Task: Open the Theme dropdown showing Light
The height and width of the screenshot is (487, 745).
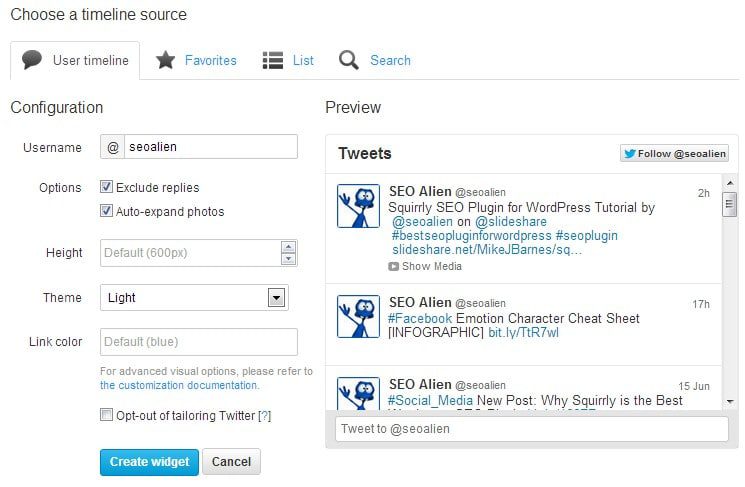Action: tap(194, 298)
